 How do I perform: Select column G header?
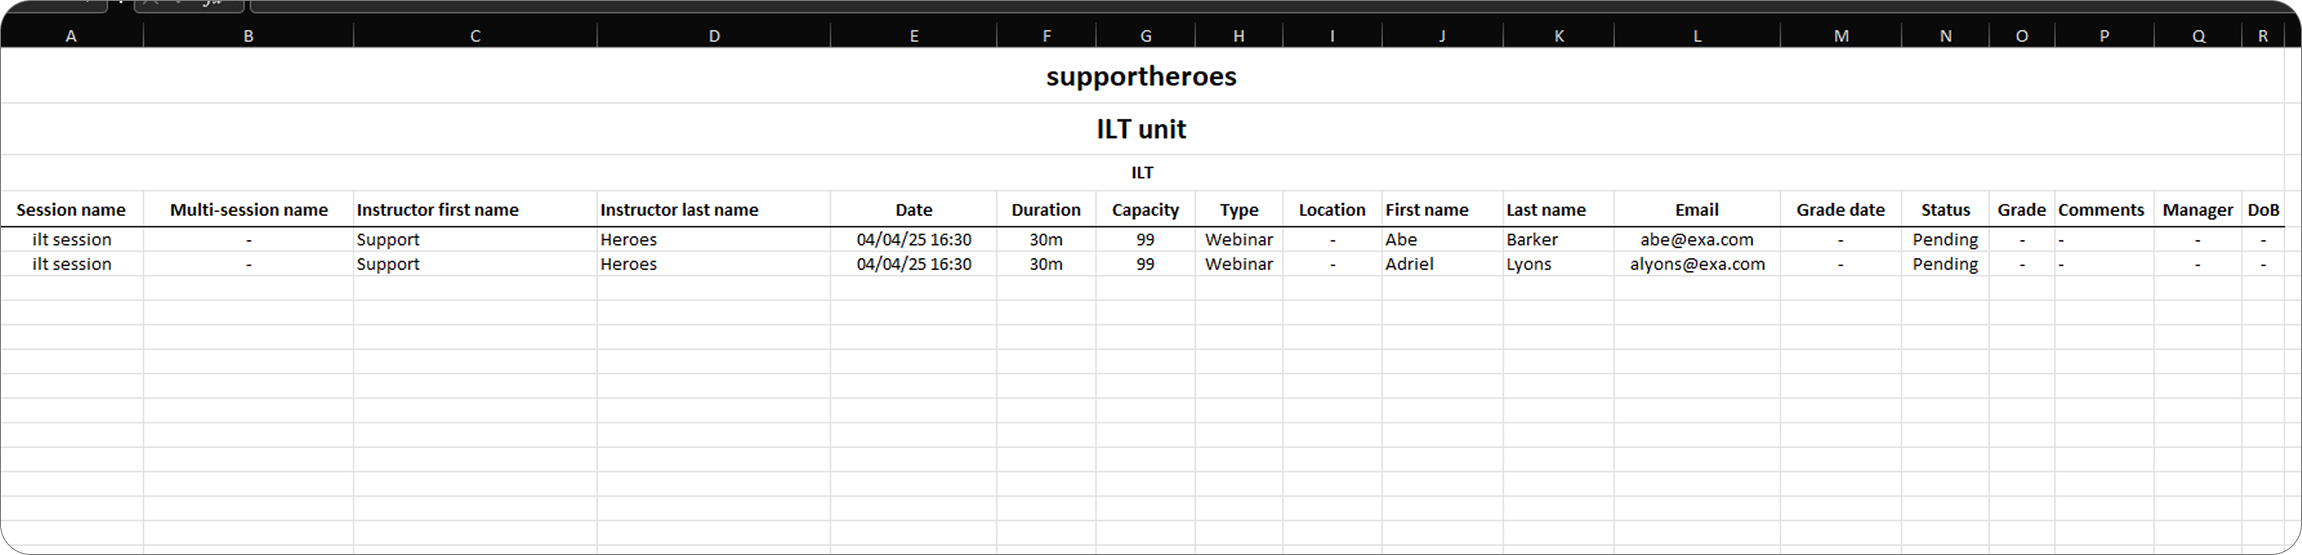tap(1145, 36)
